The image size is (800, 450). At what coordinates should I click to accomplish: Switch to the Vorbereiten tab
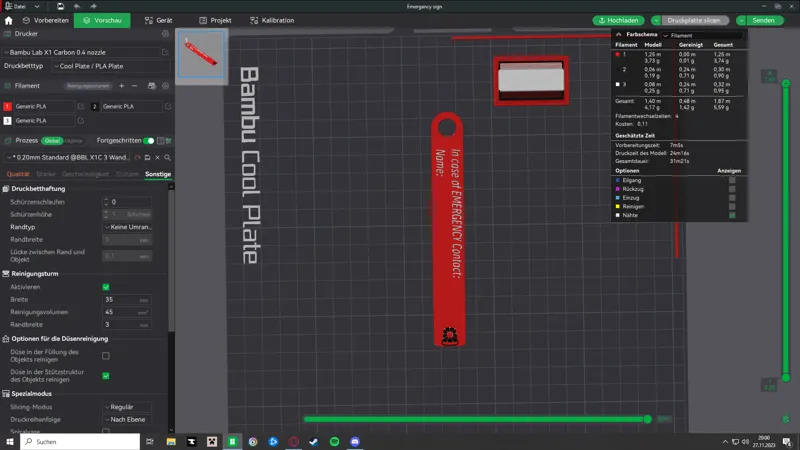click(x=45, y=20)
